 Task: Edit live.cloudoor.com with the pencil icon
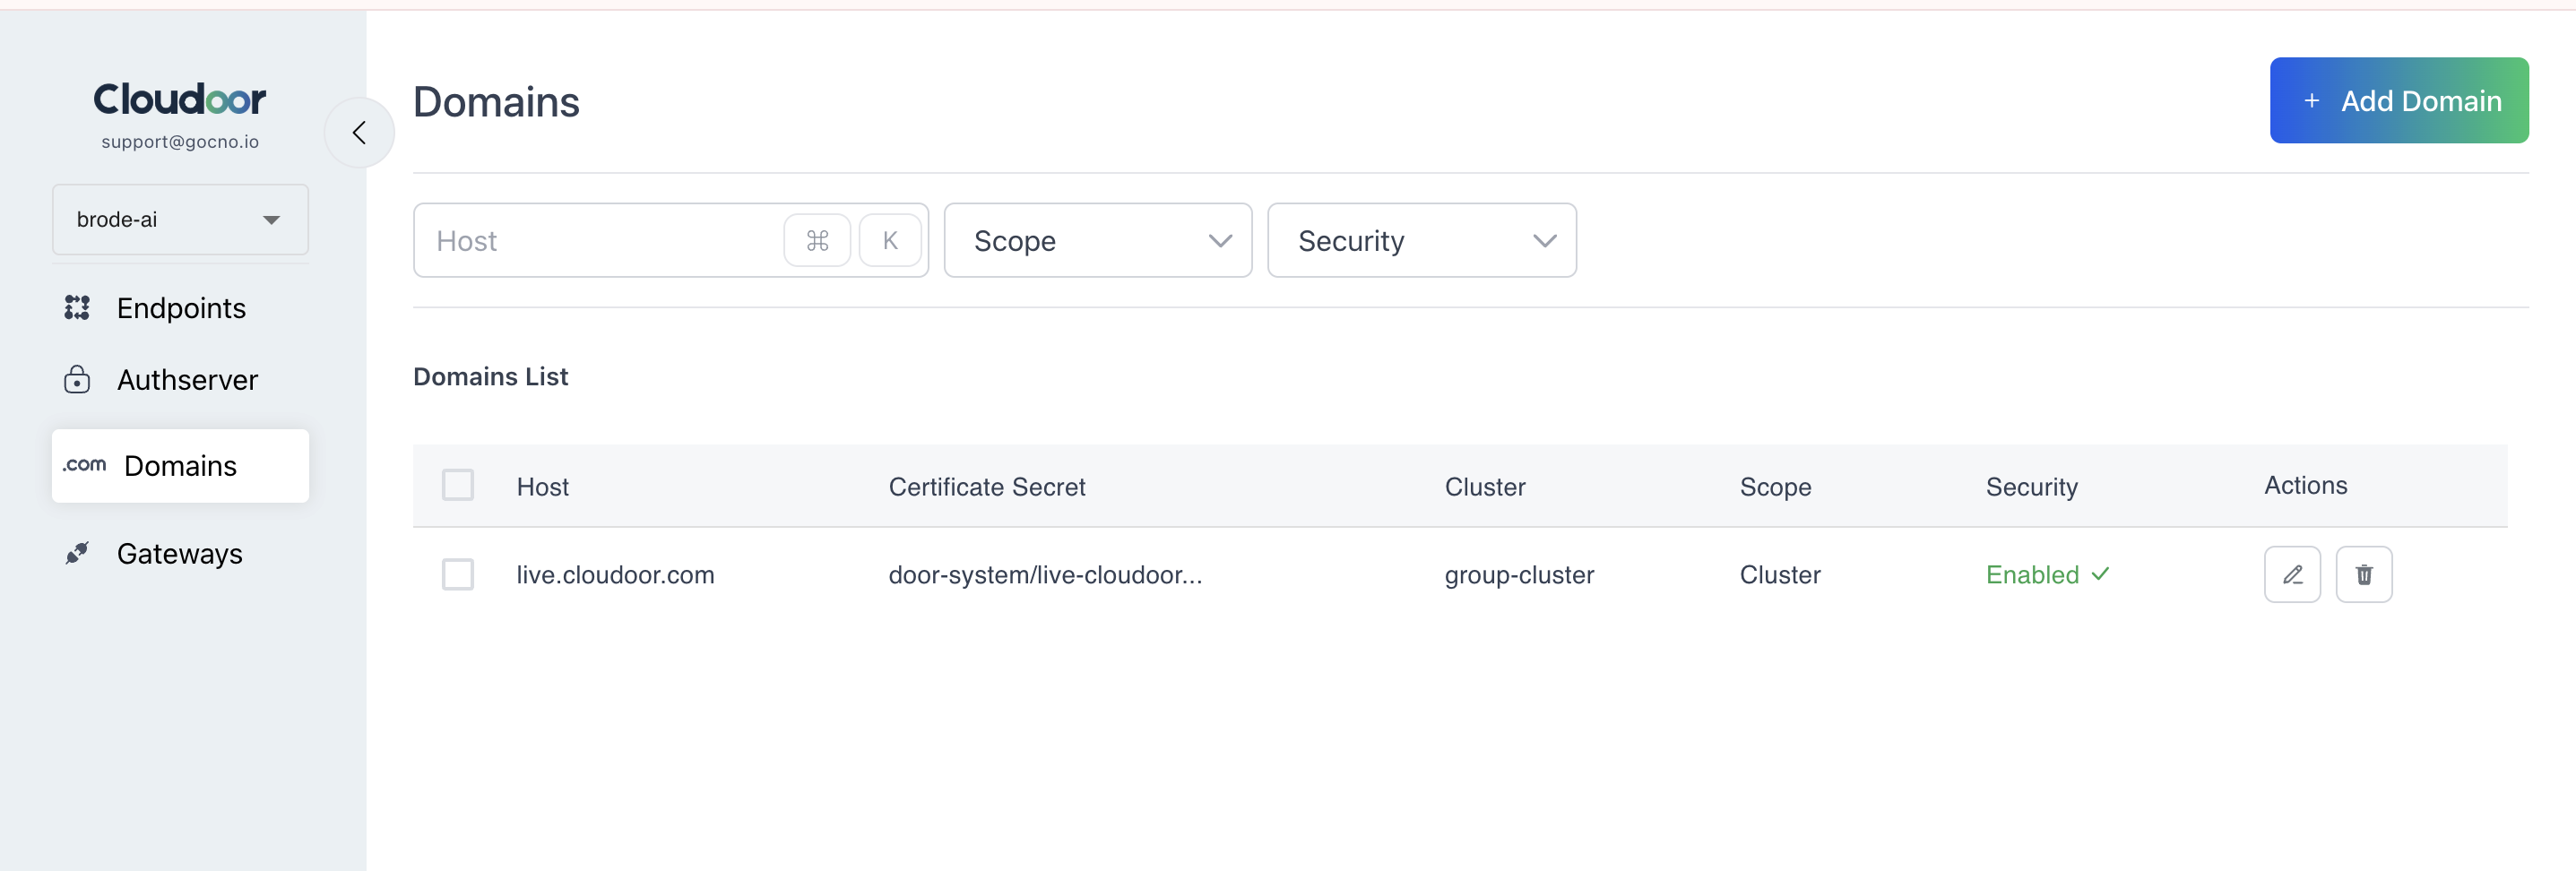tap(2291, 574)
